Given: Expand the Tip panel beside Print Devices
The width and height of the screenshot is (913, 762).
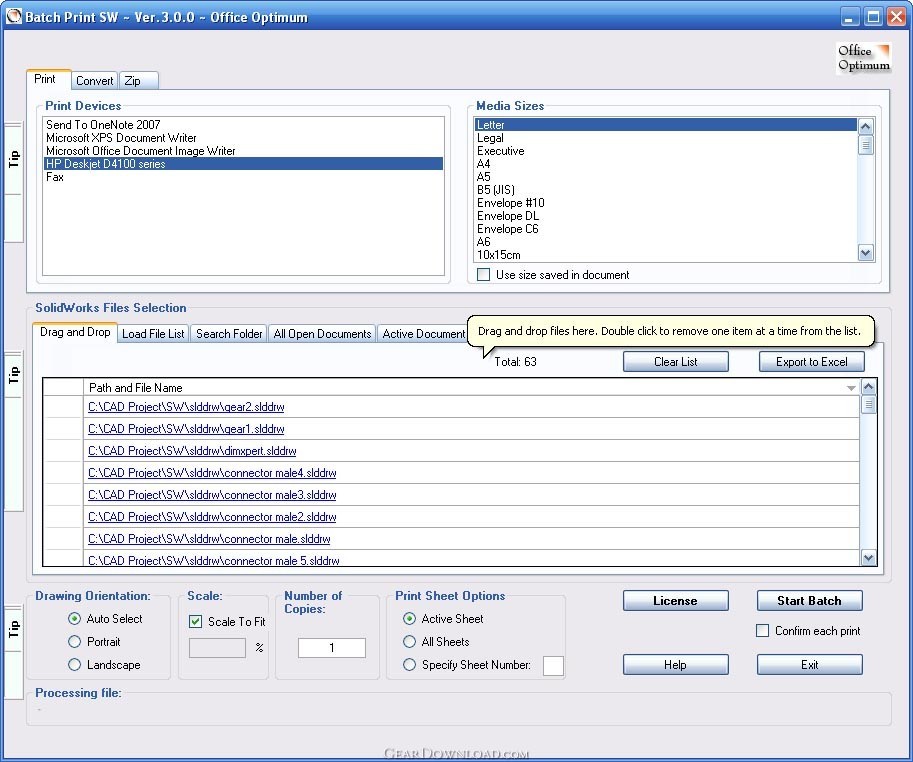Looking at the screenshot, I should (x=13, y=159).
